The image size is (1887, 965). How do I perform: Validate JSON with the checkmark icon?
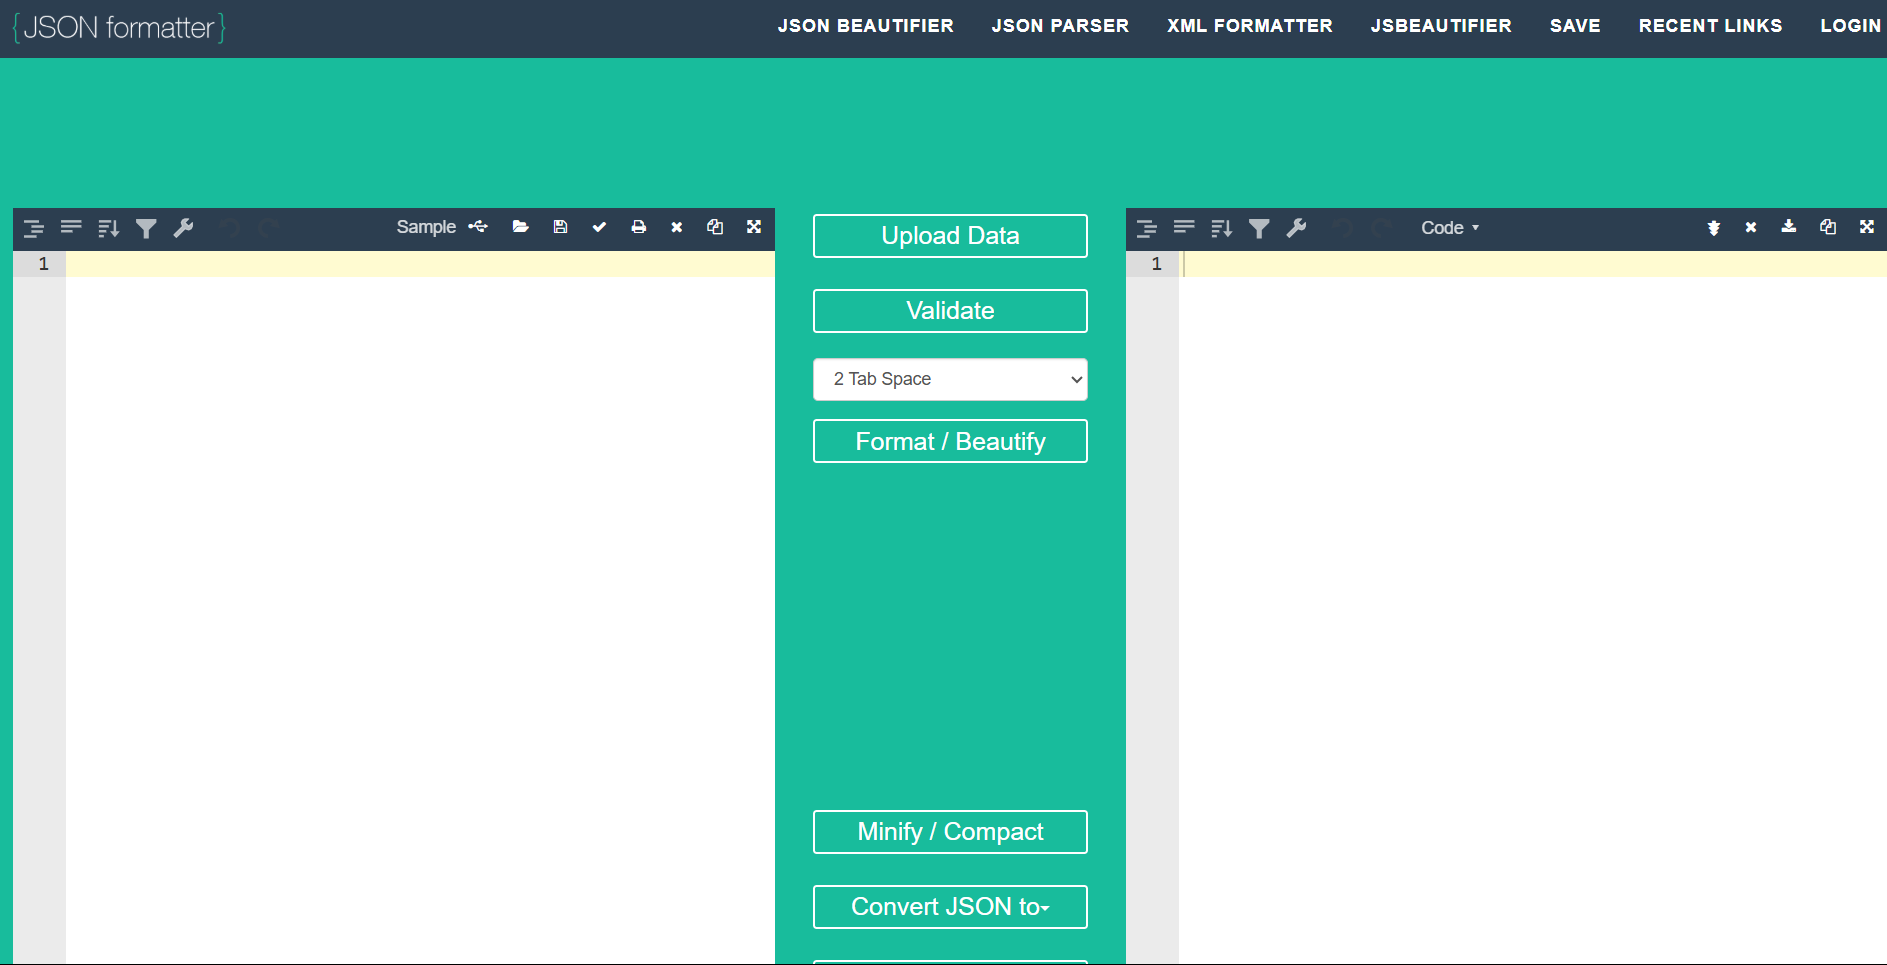click(599, 227)
